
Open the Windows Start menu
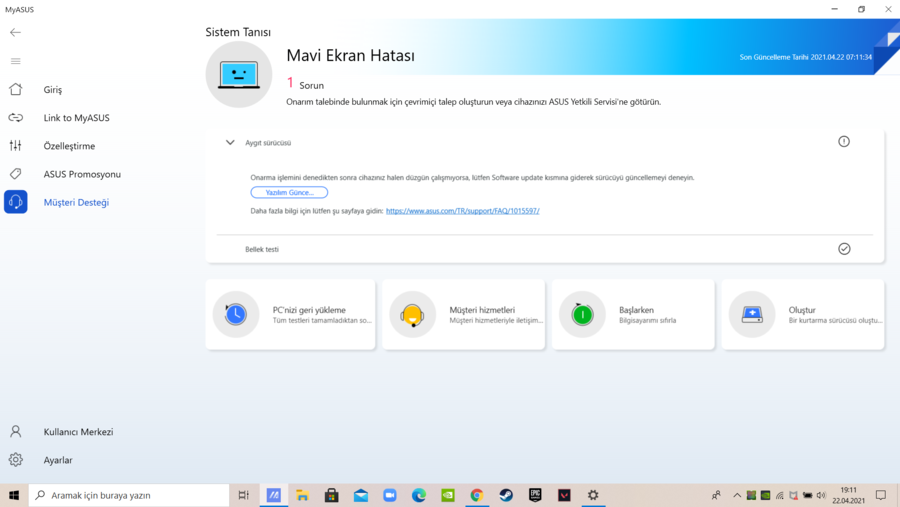[14, 495]
